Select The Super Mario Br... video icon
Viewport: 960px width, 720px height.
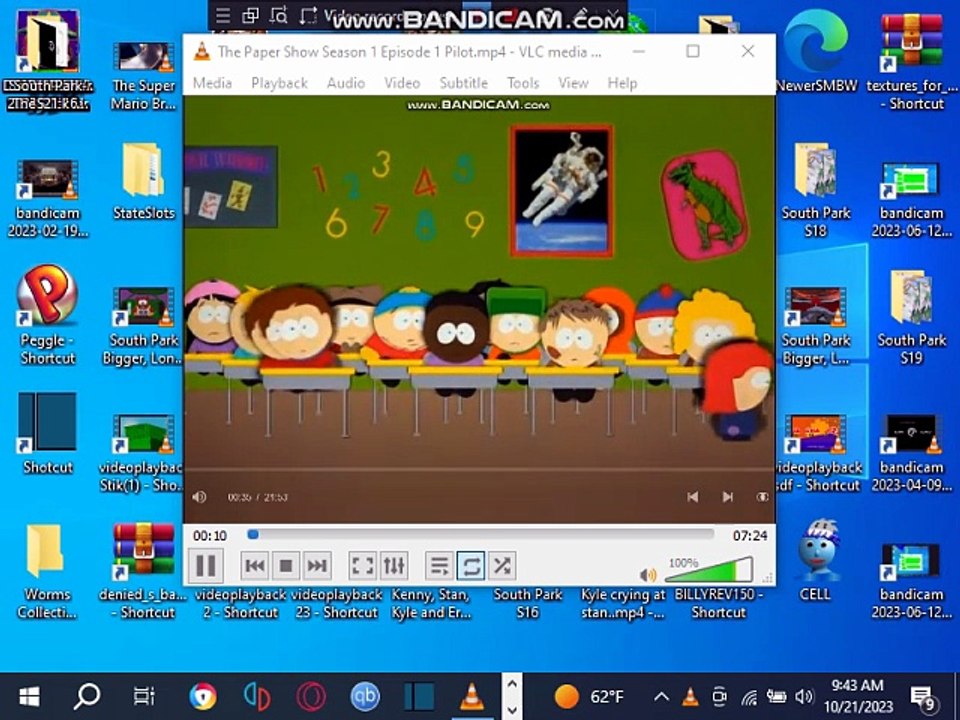(144, 75)
